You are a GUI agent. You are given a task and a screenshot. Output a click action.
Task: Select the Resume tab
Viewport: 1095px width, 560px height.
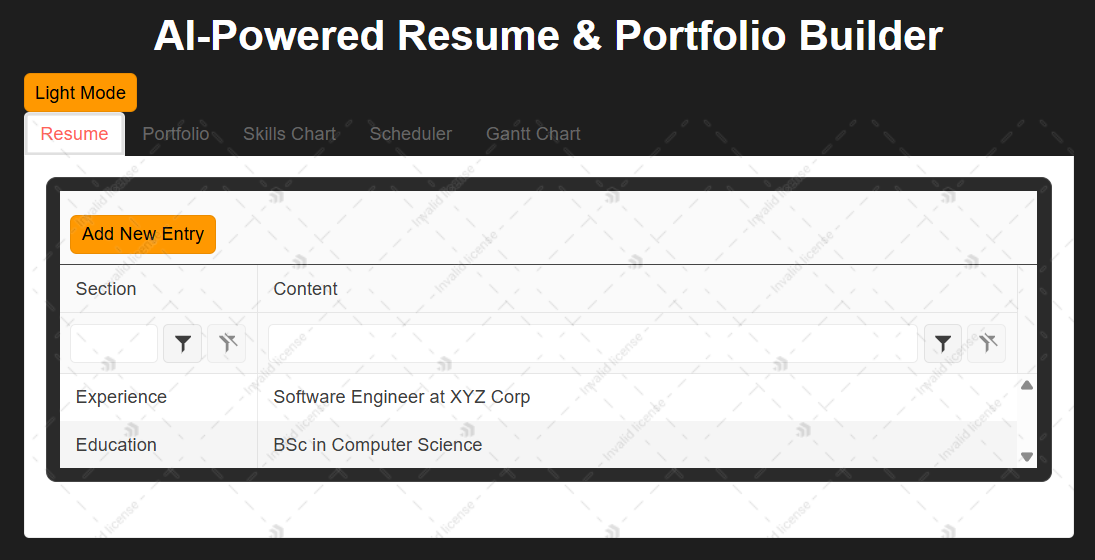click(x=75, y=134)
